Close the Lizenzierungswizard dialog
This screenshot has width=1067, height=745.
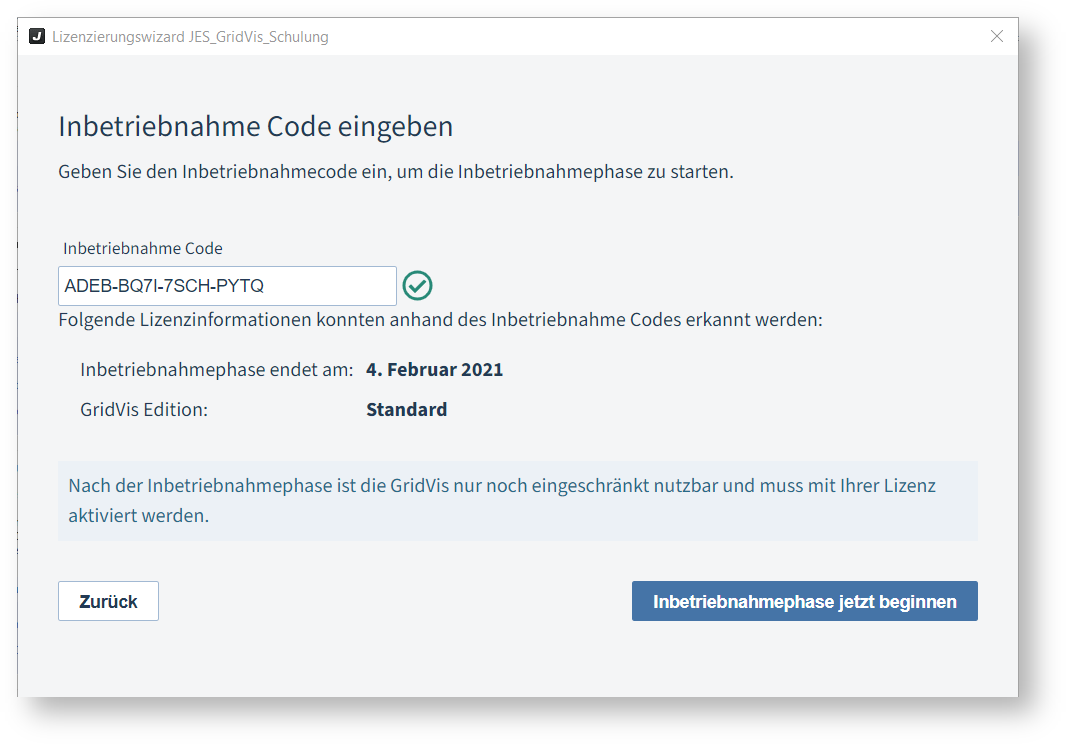coord(996,36)
